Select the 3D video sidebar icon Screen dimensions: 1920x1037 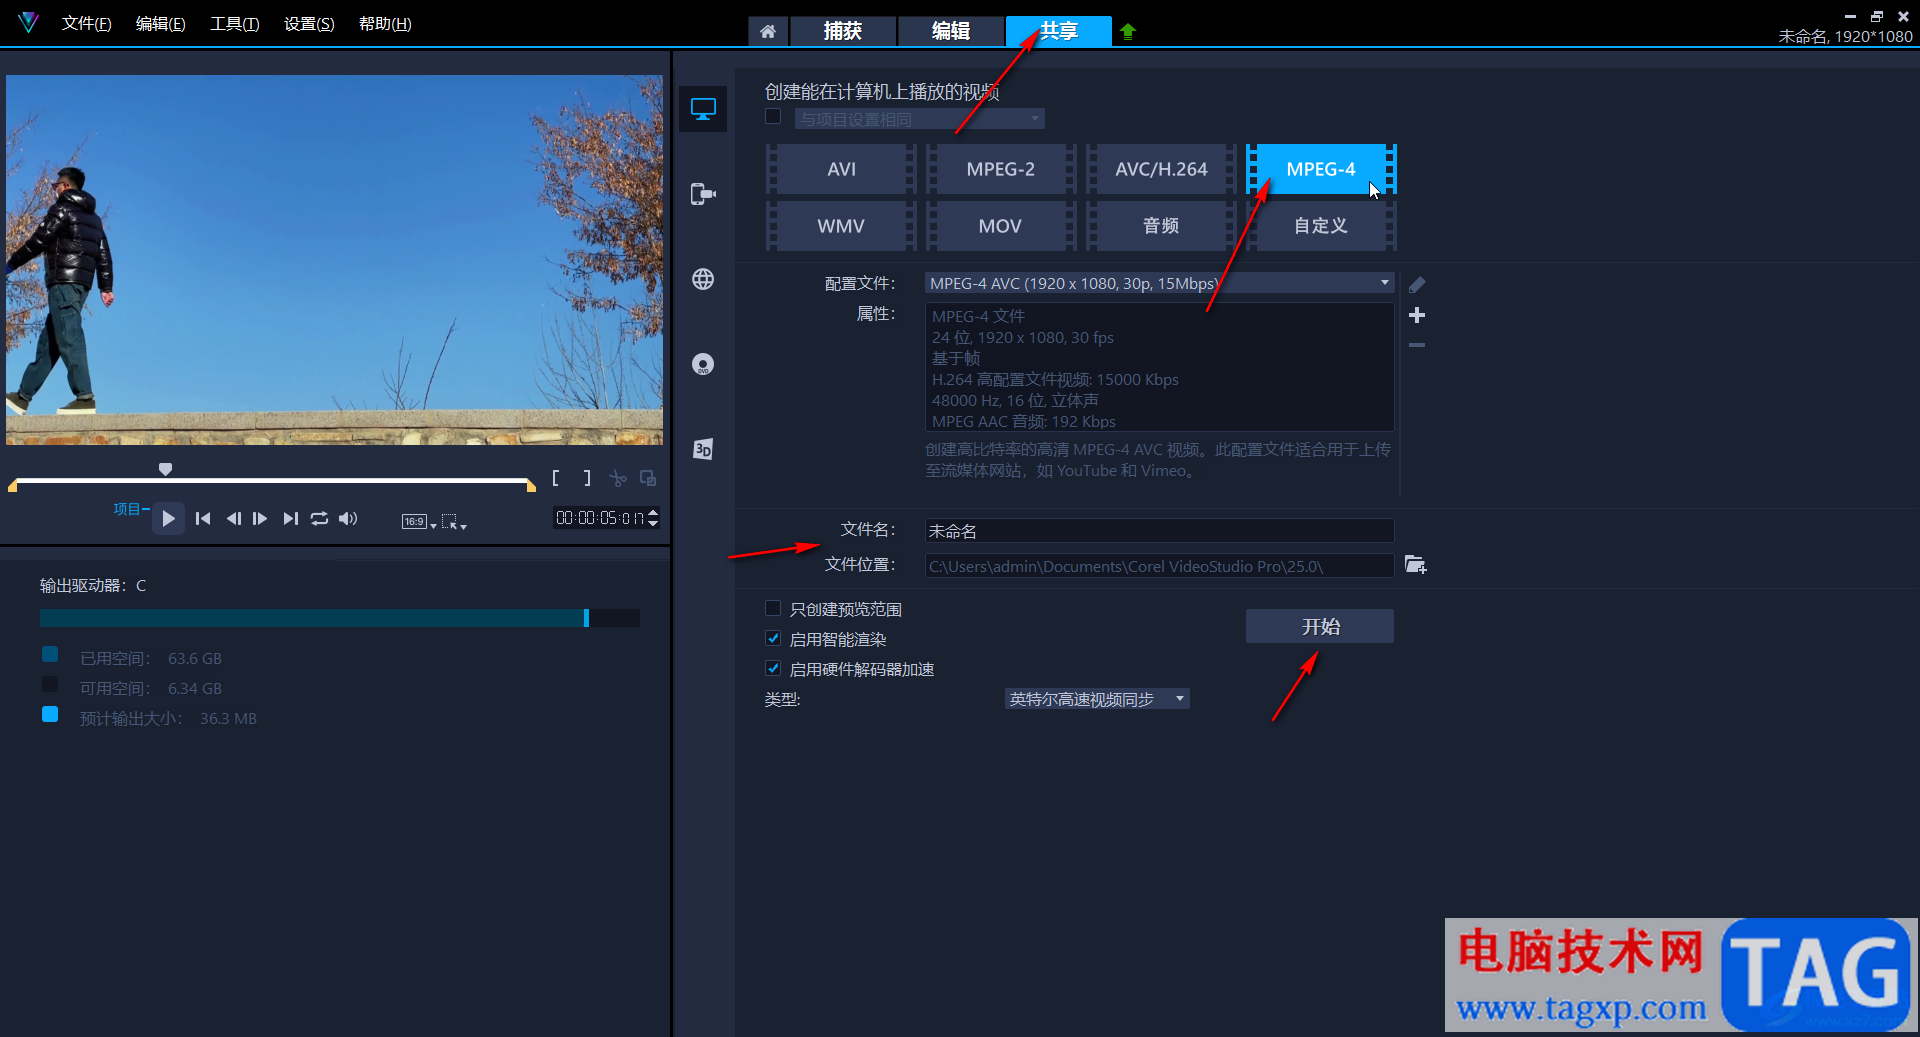click(703, 449)
